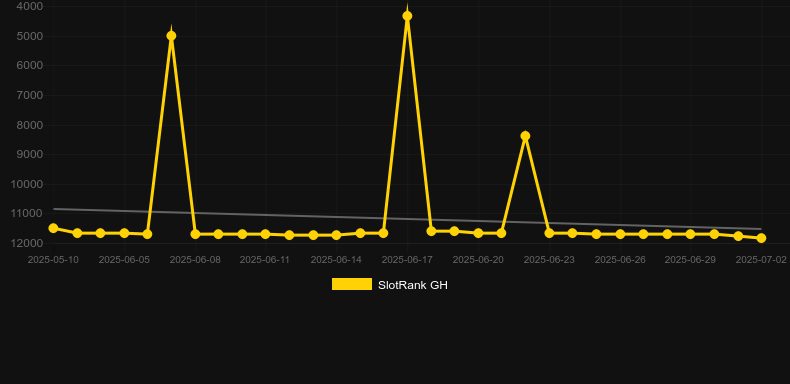This screenshot has width=790, height=384.
Task: Select the highest peak data point near 2025-06-17
Action: point(407,16)
